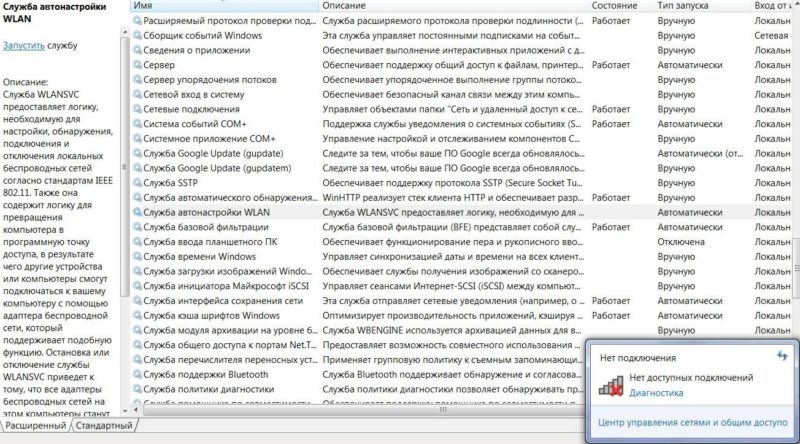This screenshot has height=444, width=800.
Task: Click Нет подключения heading in popup
Action: [x=638, y=358]
